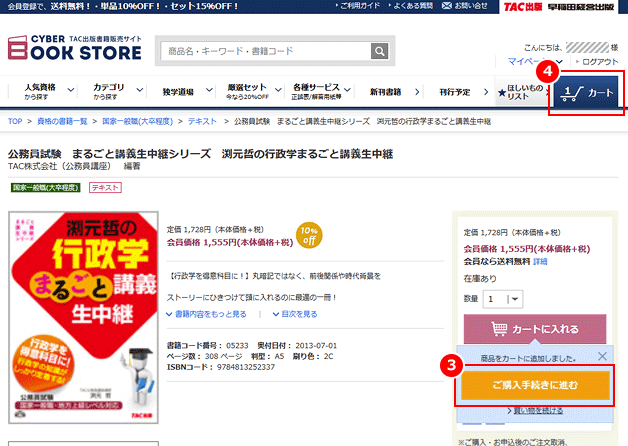This screenshot has width=628, height=446.
Task: Click the cart icon in カートに入れる
Action: tap(499, 329)
